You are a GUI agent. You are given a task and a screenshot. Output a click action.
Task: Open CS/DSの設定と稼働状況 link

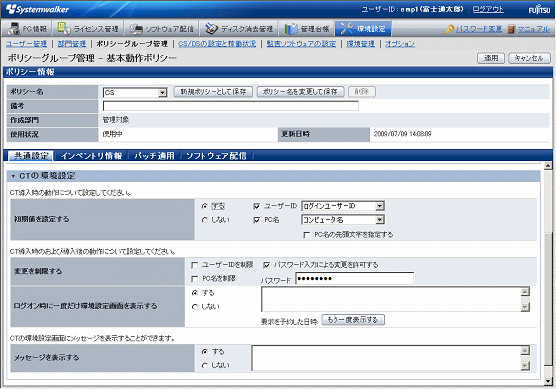pos(217,44)
